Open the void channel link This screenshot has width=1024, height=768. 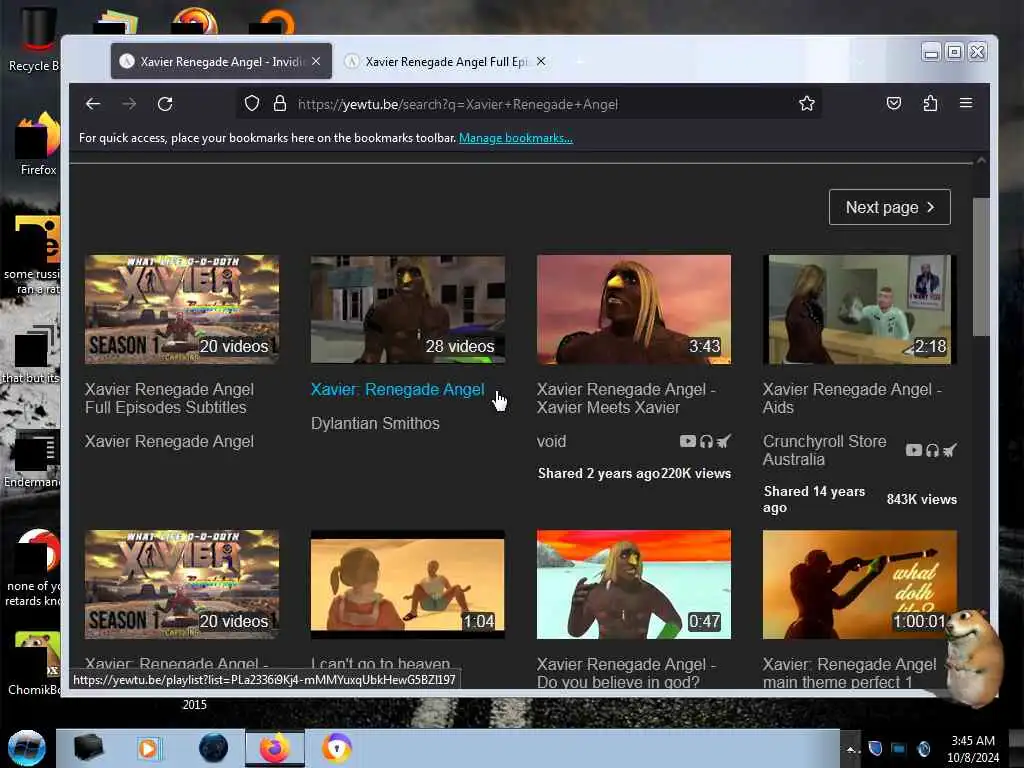point(551,441)
